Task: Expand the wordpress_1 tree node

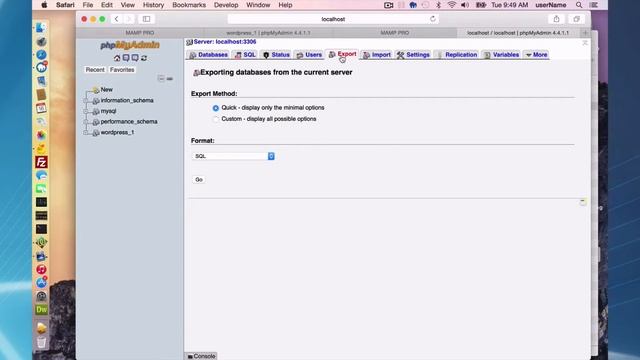Action: 86,133
